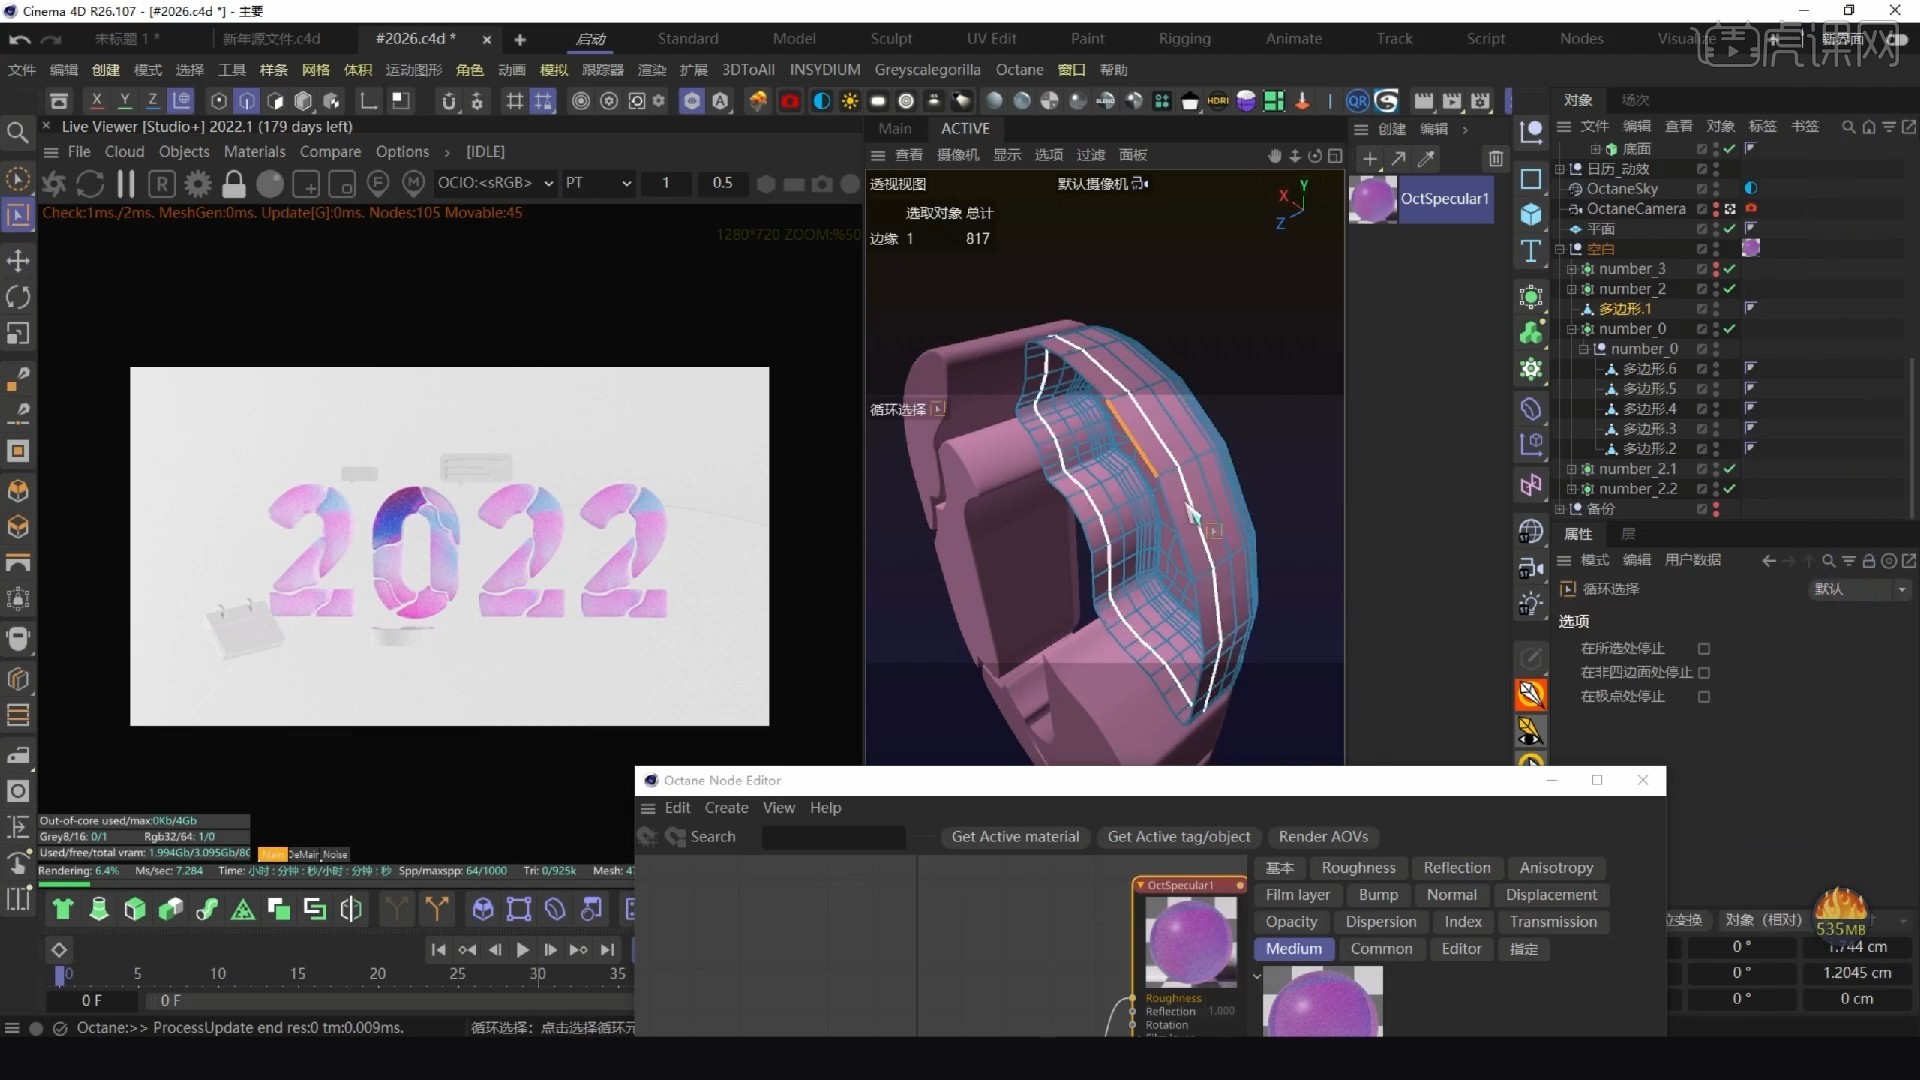Viewport: 1920px width, 1080px height.
Task: Select the Move tool in left toolbar
Action: point(18,261)
